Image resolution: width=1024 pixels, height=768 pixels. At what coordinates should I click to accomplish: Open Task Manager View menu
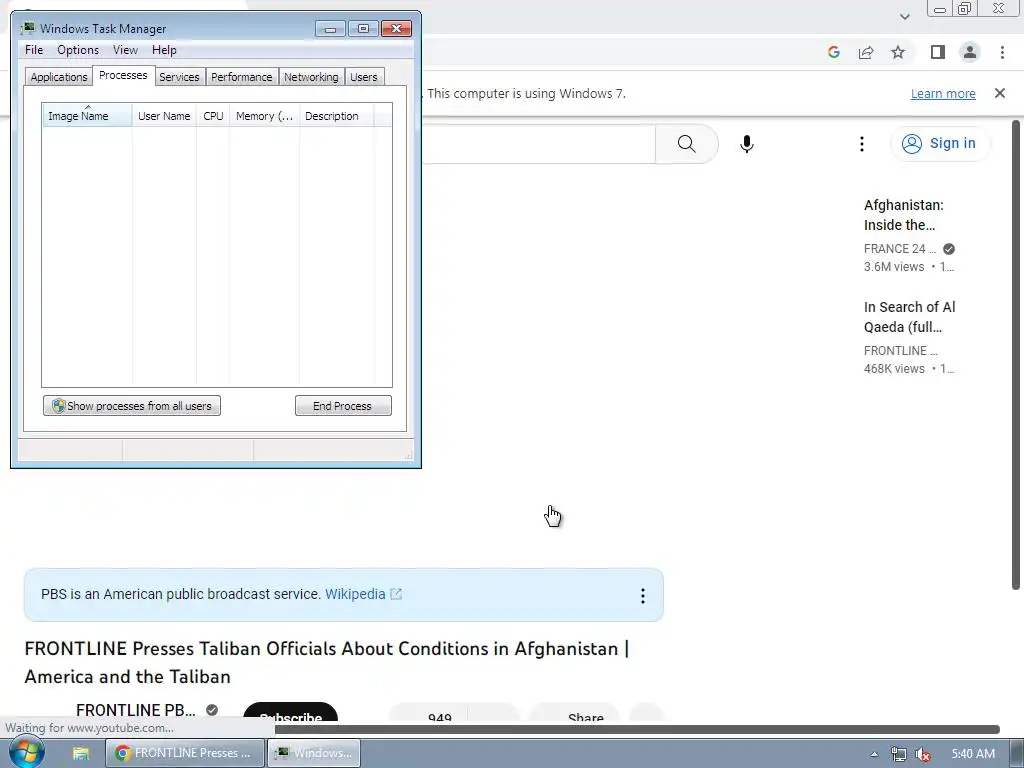125,50
